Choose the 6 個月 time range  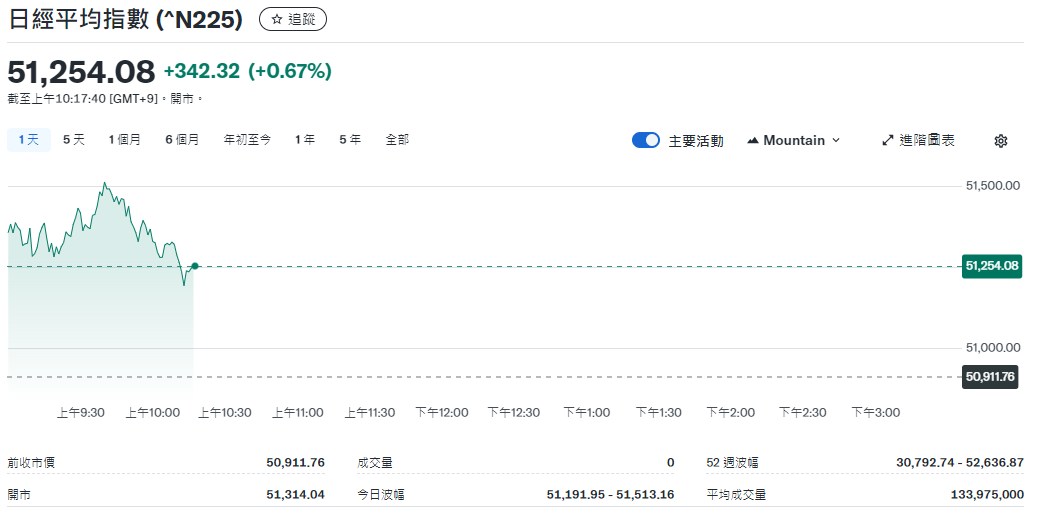pyautogui.click(x=182, y=140)
